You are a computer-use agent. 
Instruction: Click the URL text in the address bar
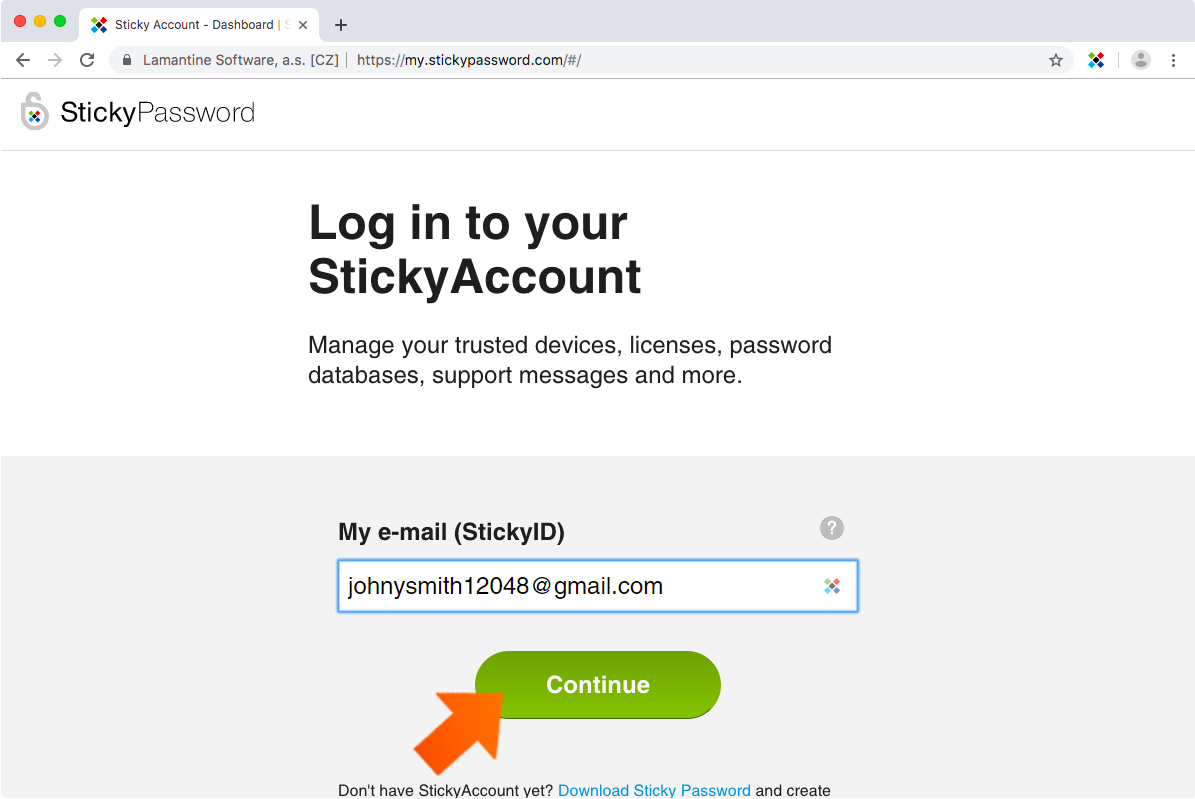click(469, 60)
